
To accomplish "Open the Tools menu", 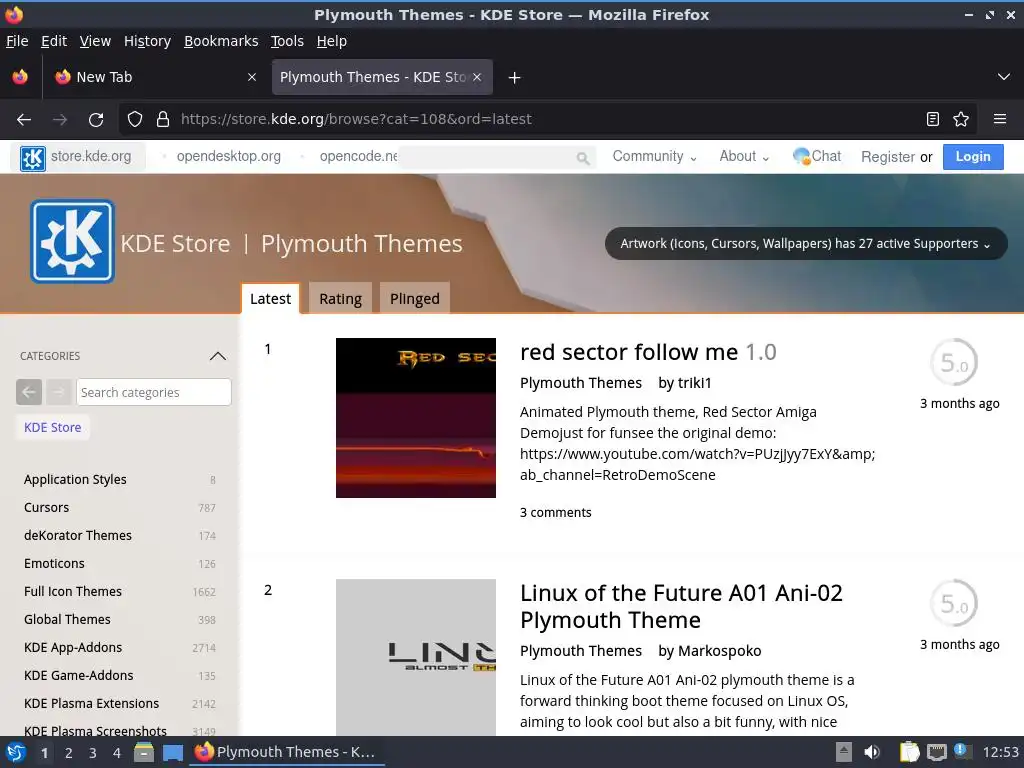I will coord(287,41).
